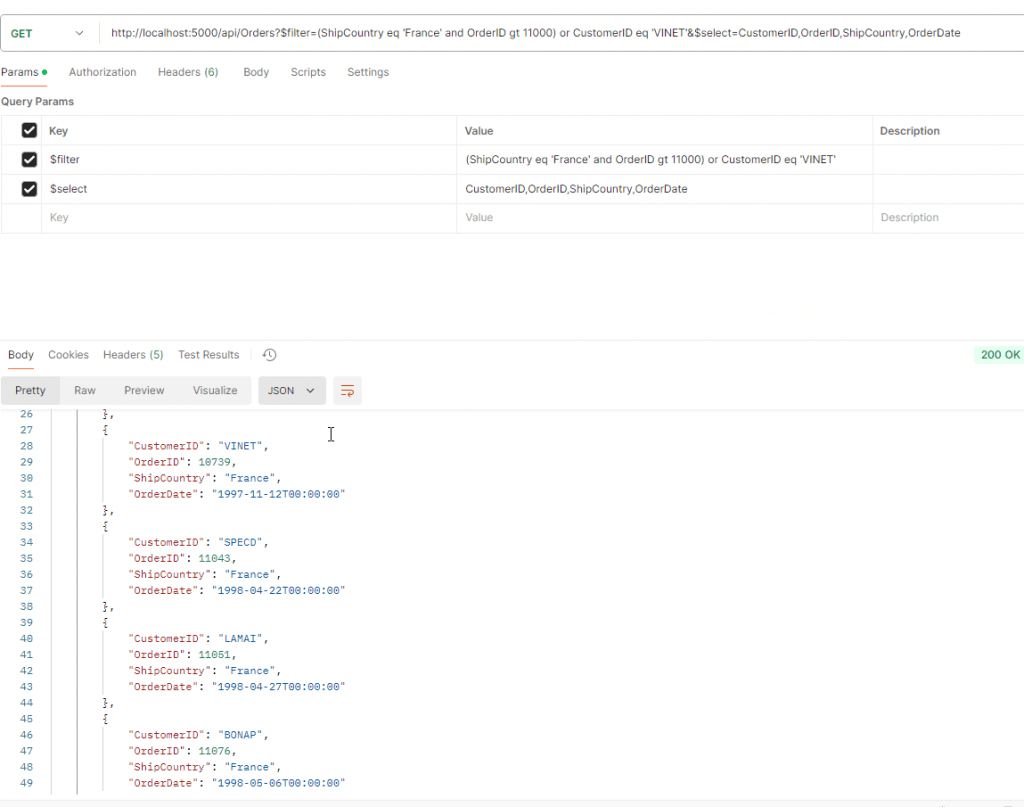
Task: Click the Preview view button
Action: pos(144,391)
